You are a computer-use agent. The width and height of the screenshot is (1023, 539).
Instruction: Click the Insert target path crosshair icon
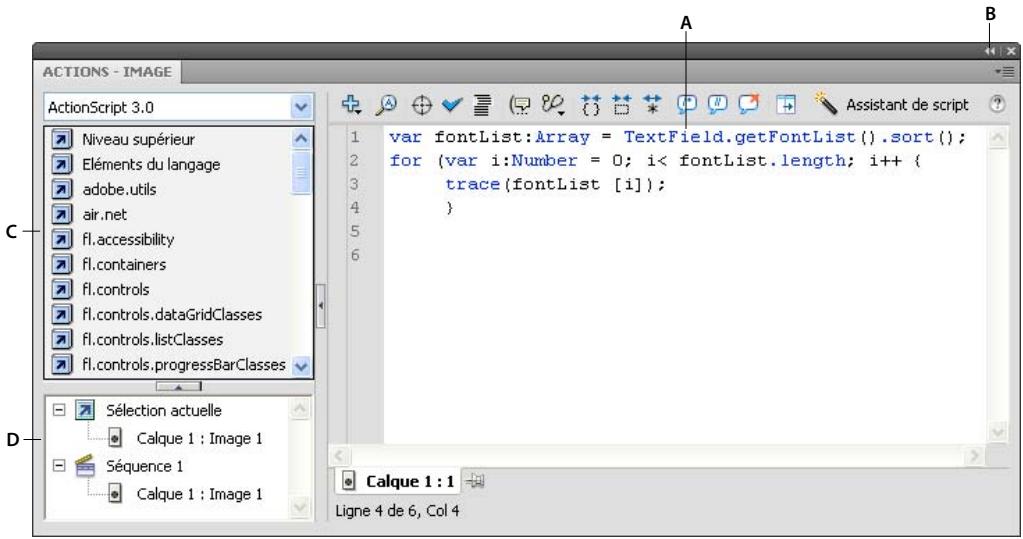coord(421,105)
